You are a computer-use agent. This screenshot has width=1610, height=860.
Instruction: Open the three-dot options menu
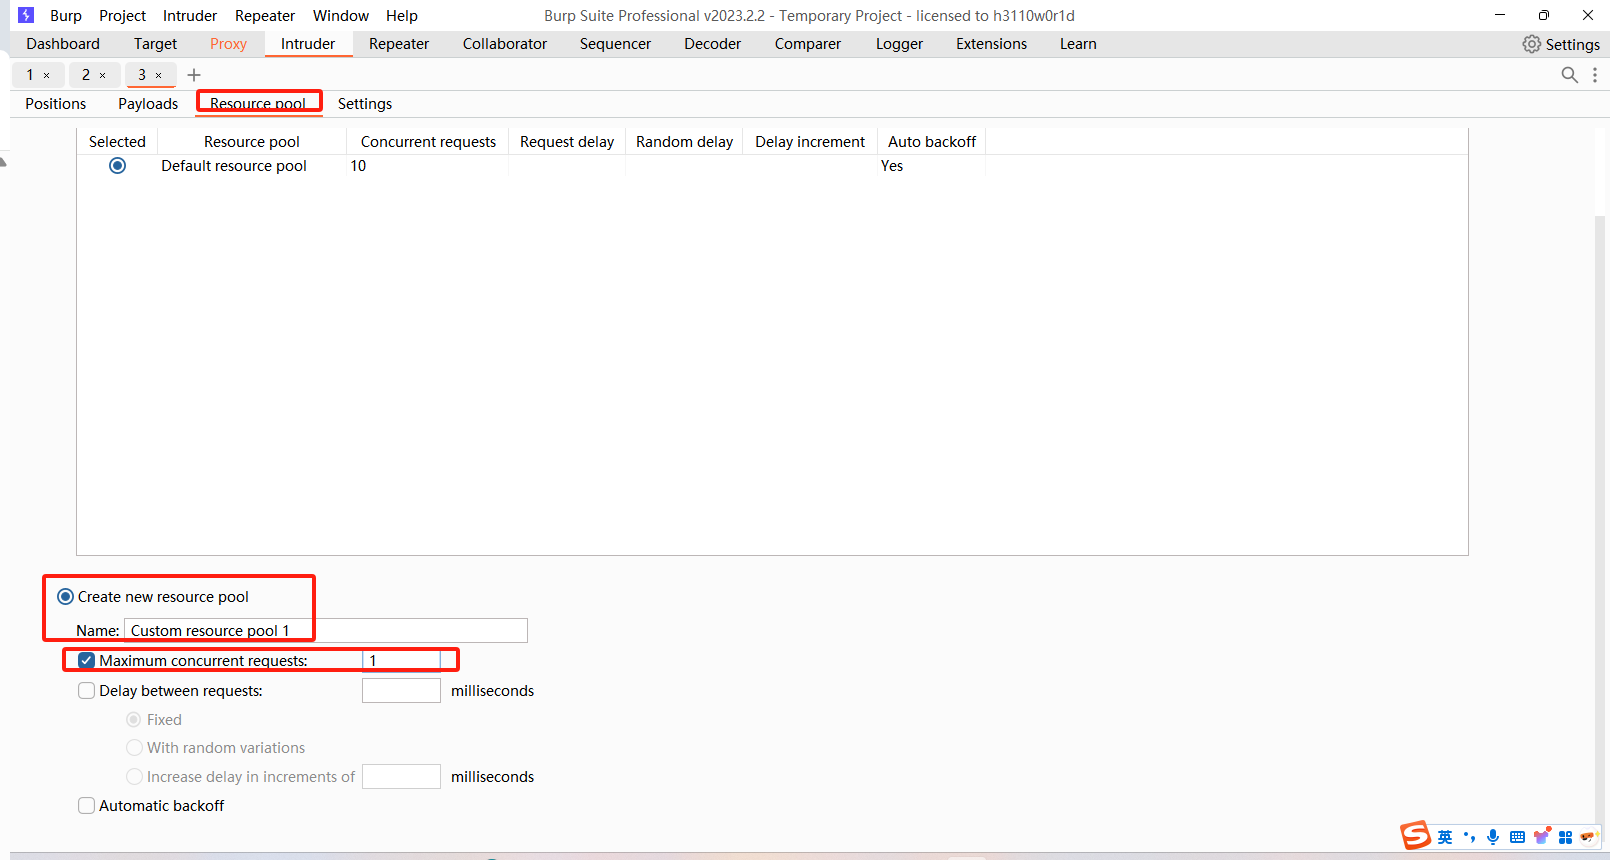tap(1594, 75)
